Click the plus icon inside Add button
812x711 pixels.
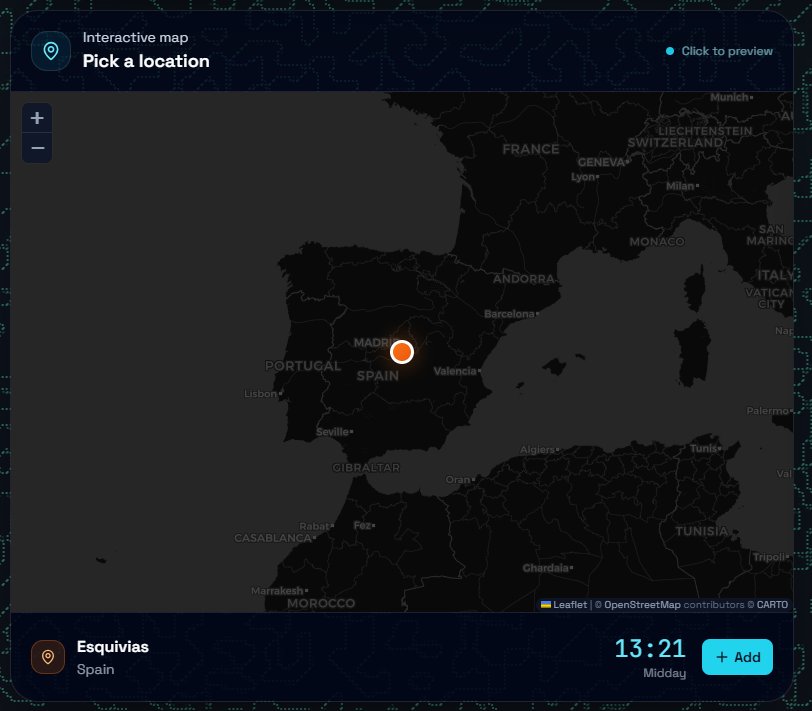721,657
